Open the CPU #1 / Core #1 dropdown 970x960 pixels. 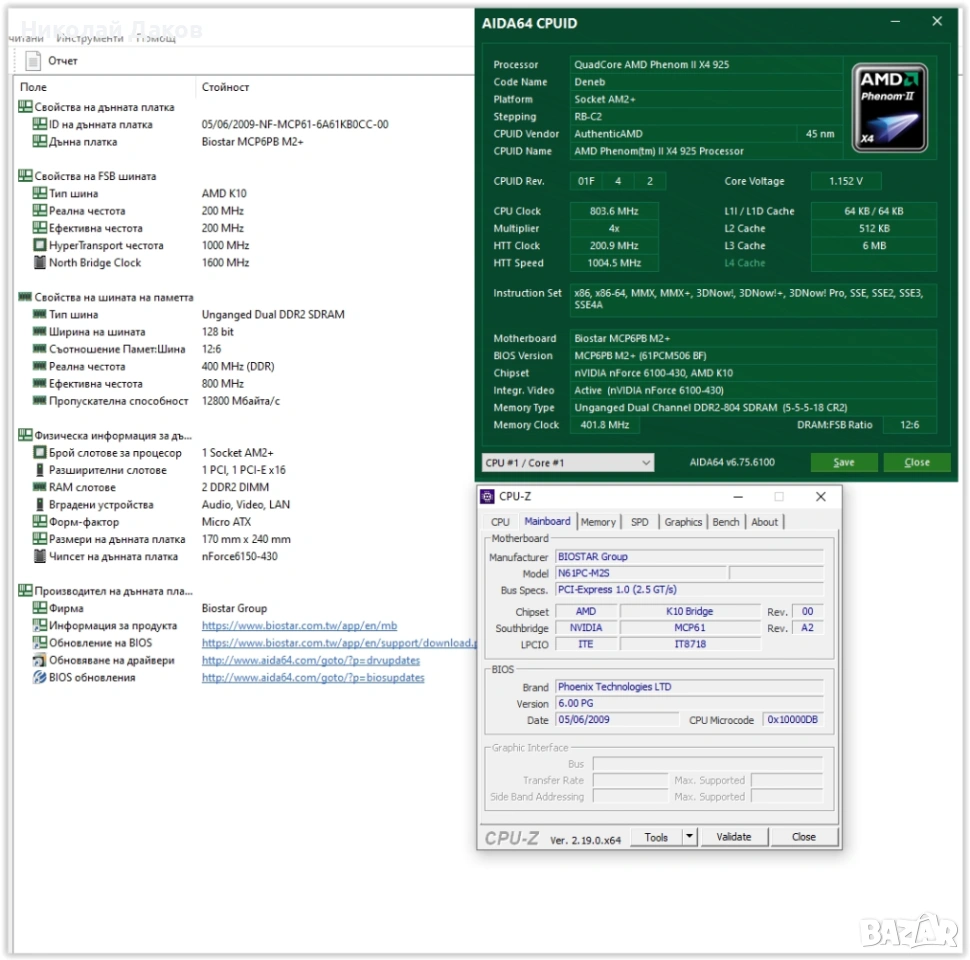[568, 462]
